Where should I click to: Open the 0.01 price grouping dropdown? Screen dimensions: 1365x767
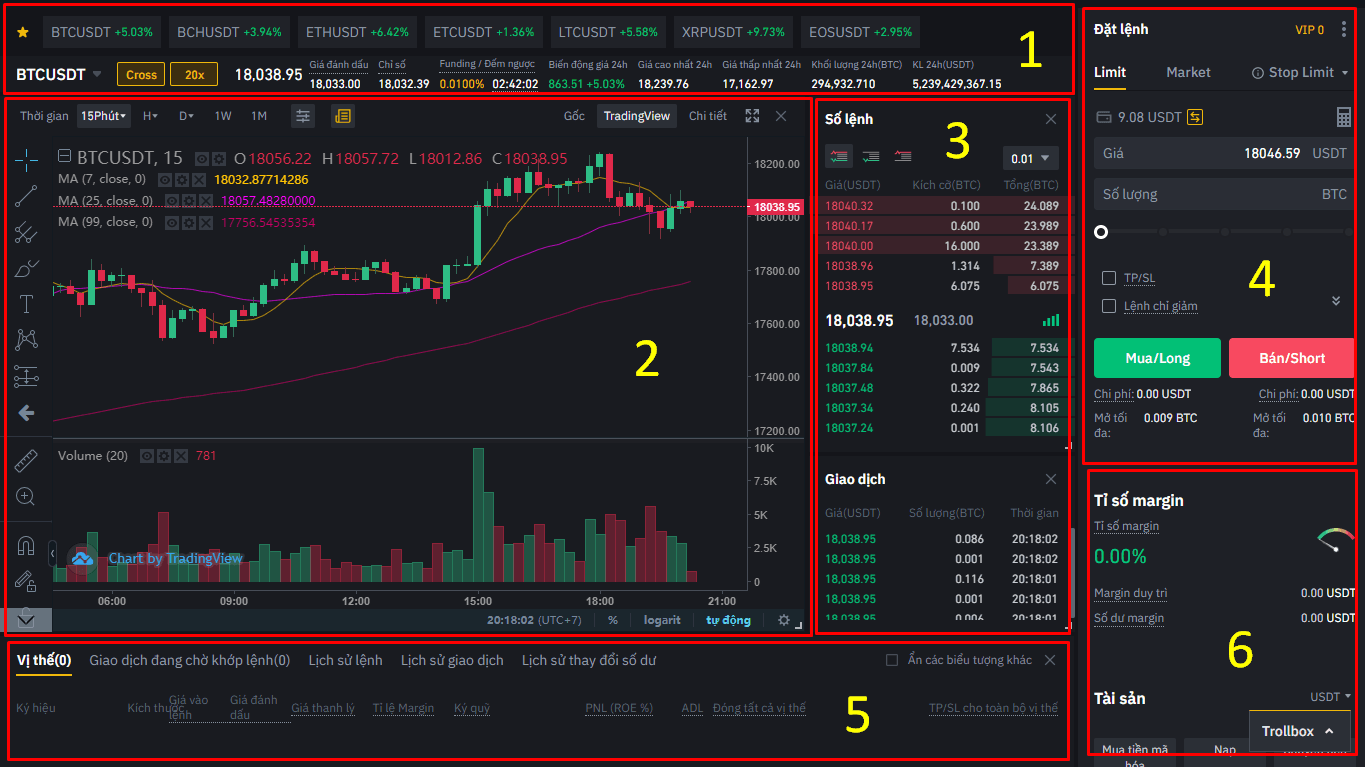[1030, 158]
